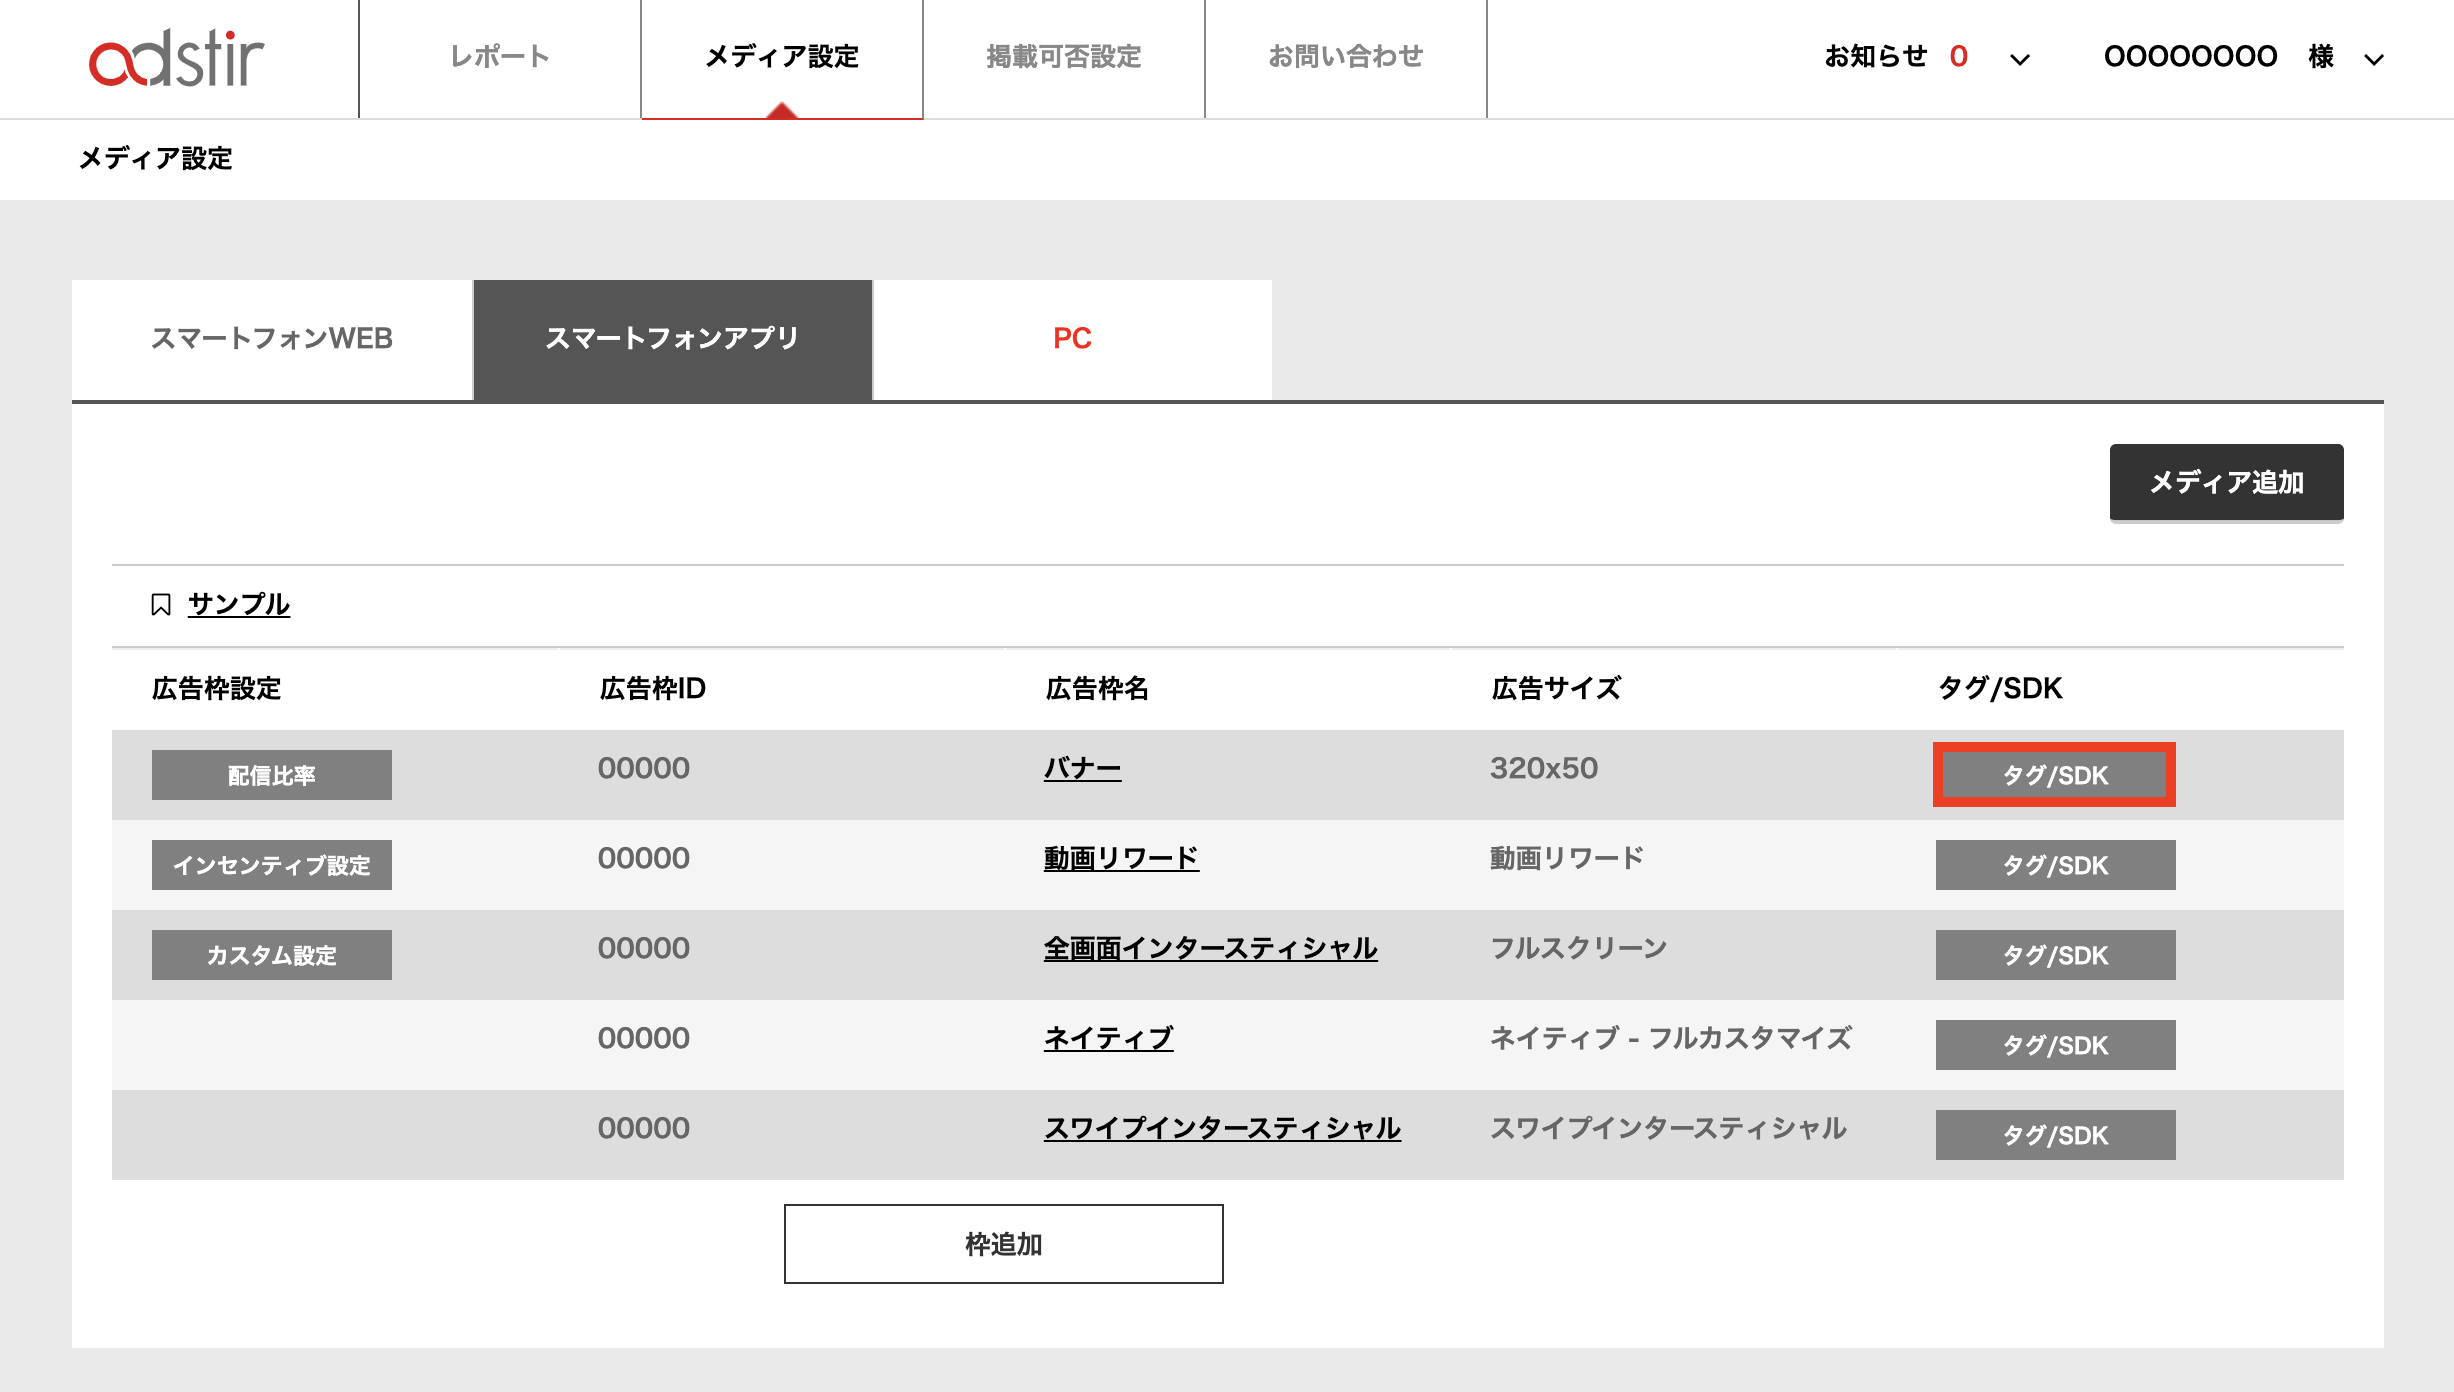Click タグ/SDK button for スワイプインタースティシャル row

(x=2055, y=1135)
